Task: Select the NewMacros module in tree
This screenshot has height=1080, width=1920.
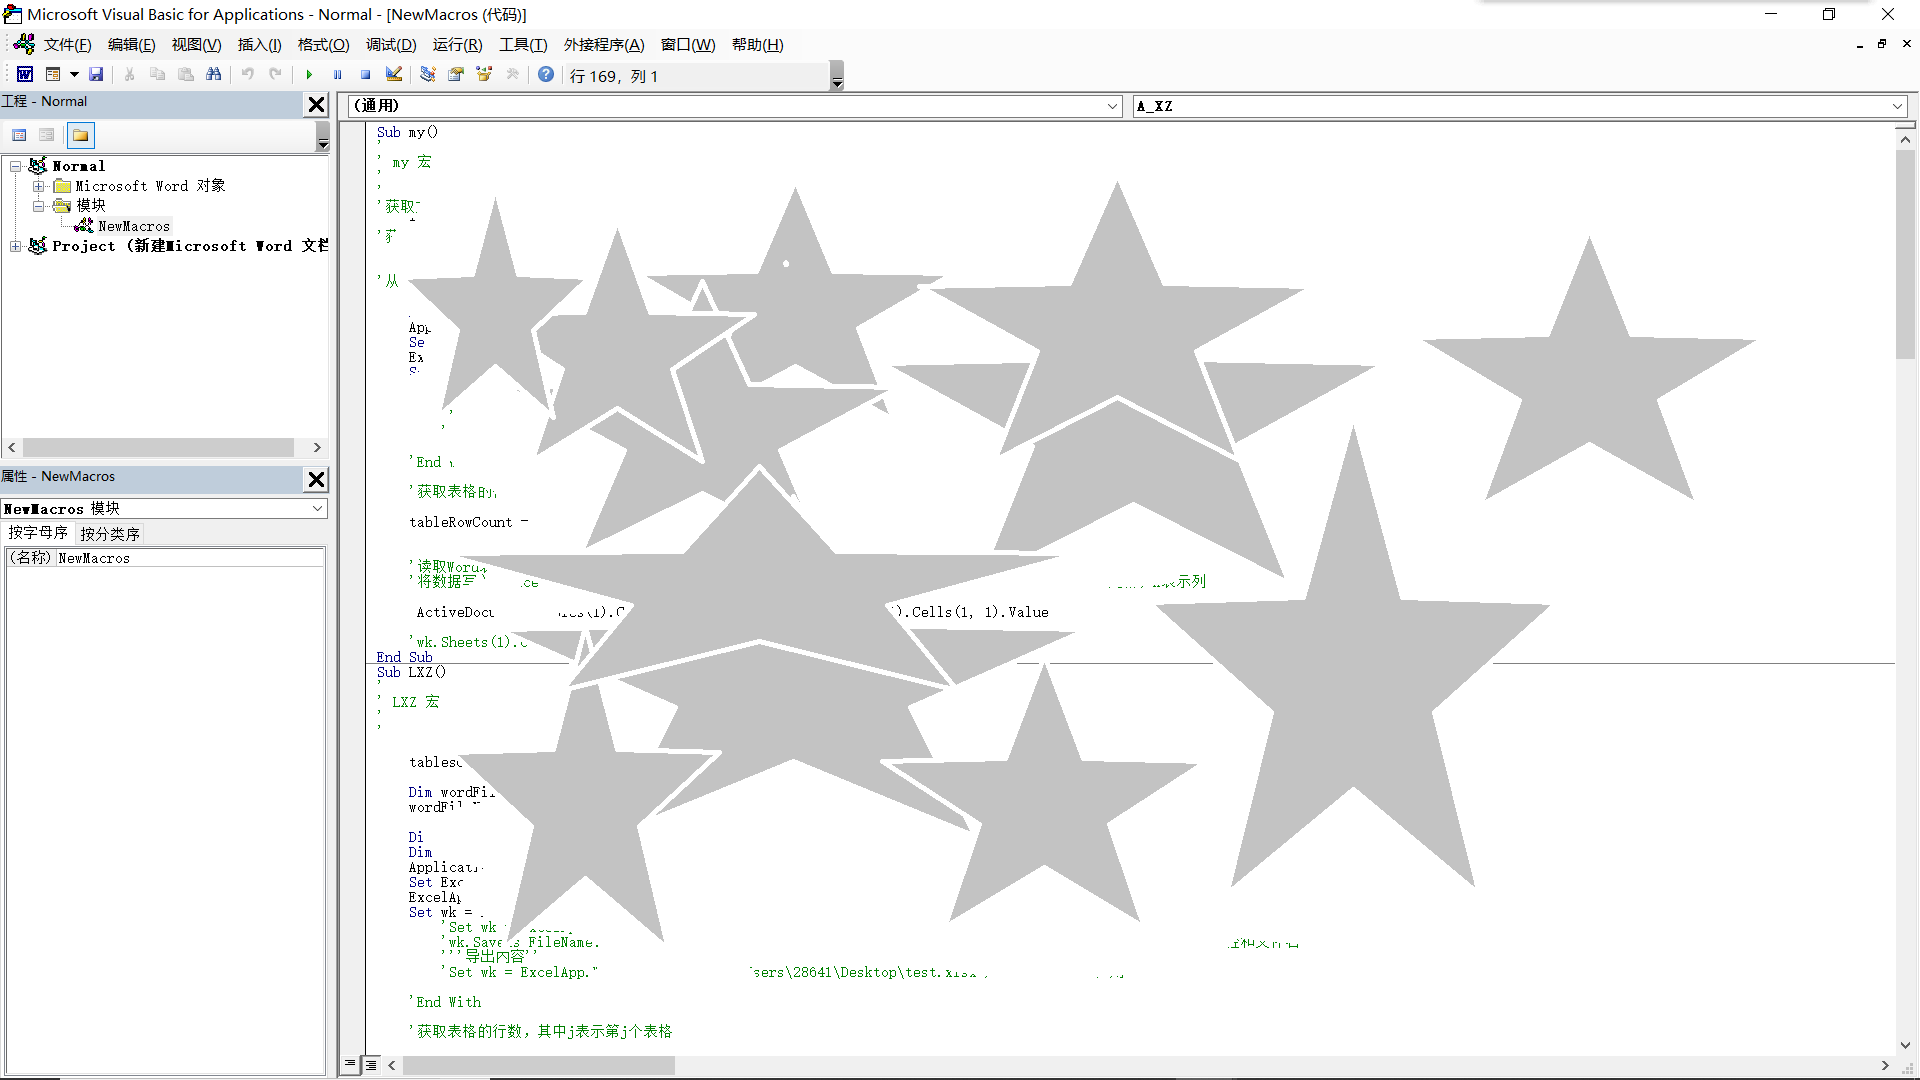Action: pos(133,226)
